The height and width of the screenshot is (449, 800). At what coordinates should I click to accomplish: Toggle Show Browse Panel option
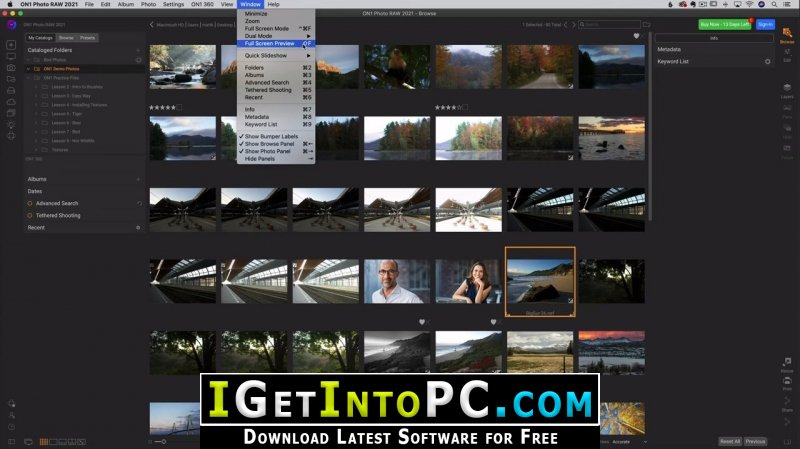click(x=269, y=144)
